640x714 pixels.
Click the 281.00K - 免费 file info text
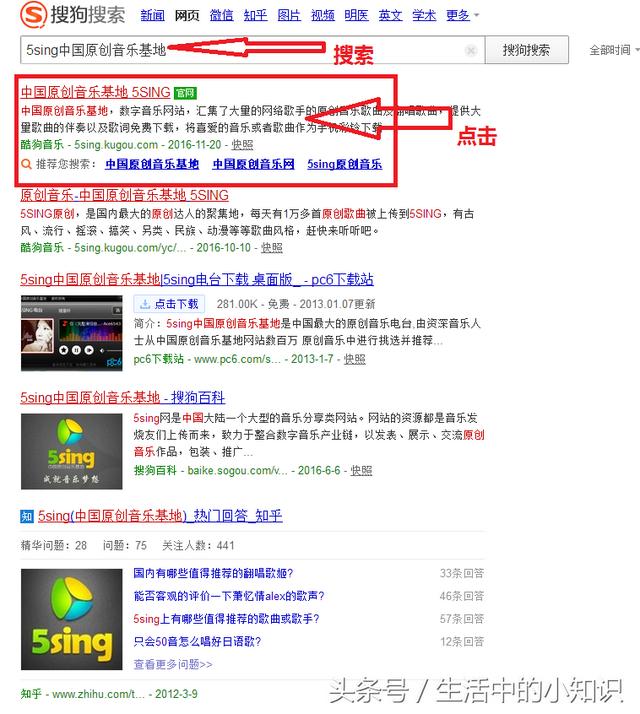(253, 304)
